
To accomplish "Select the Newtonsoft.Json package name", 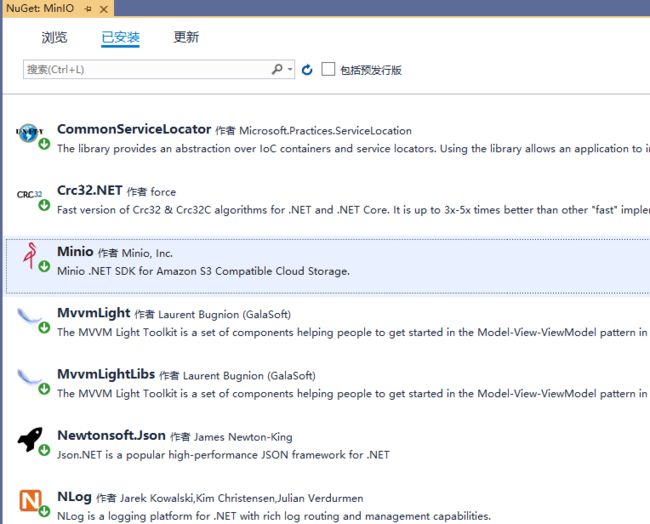I will pos(112,435).
